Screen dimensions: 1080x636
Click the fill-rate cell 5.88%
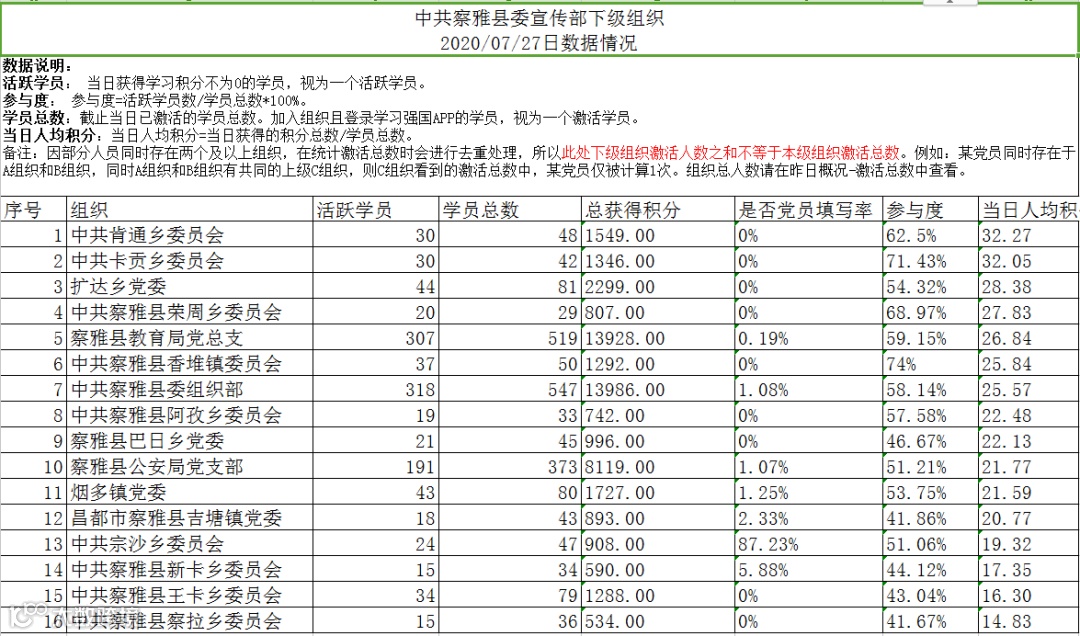[x=809, y=570]
